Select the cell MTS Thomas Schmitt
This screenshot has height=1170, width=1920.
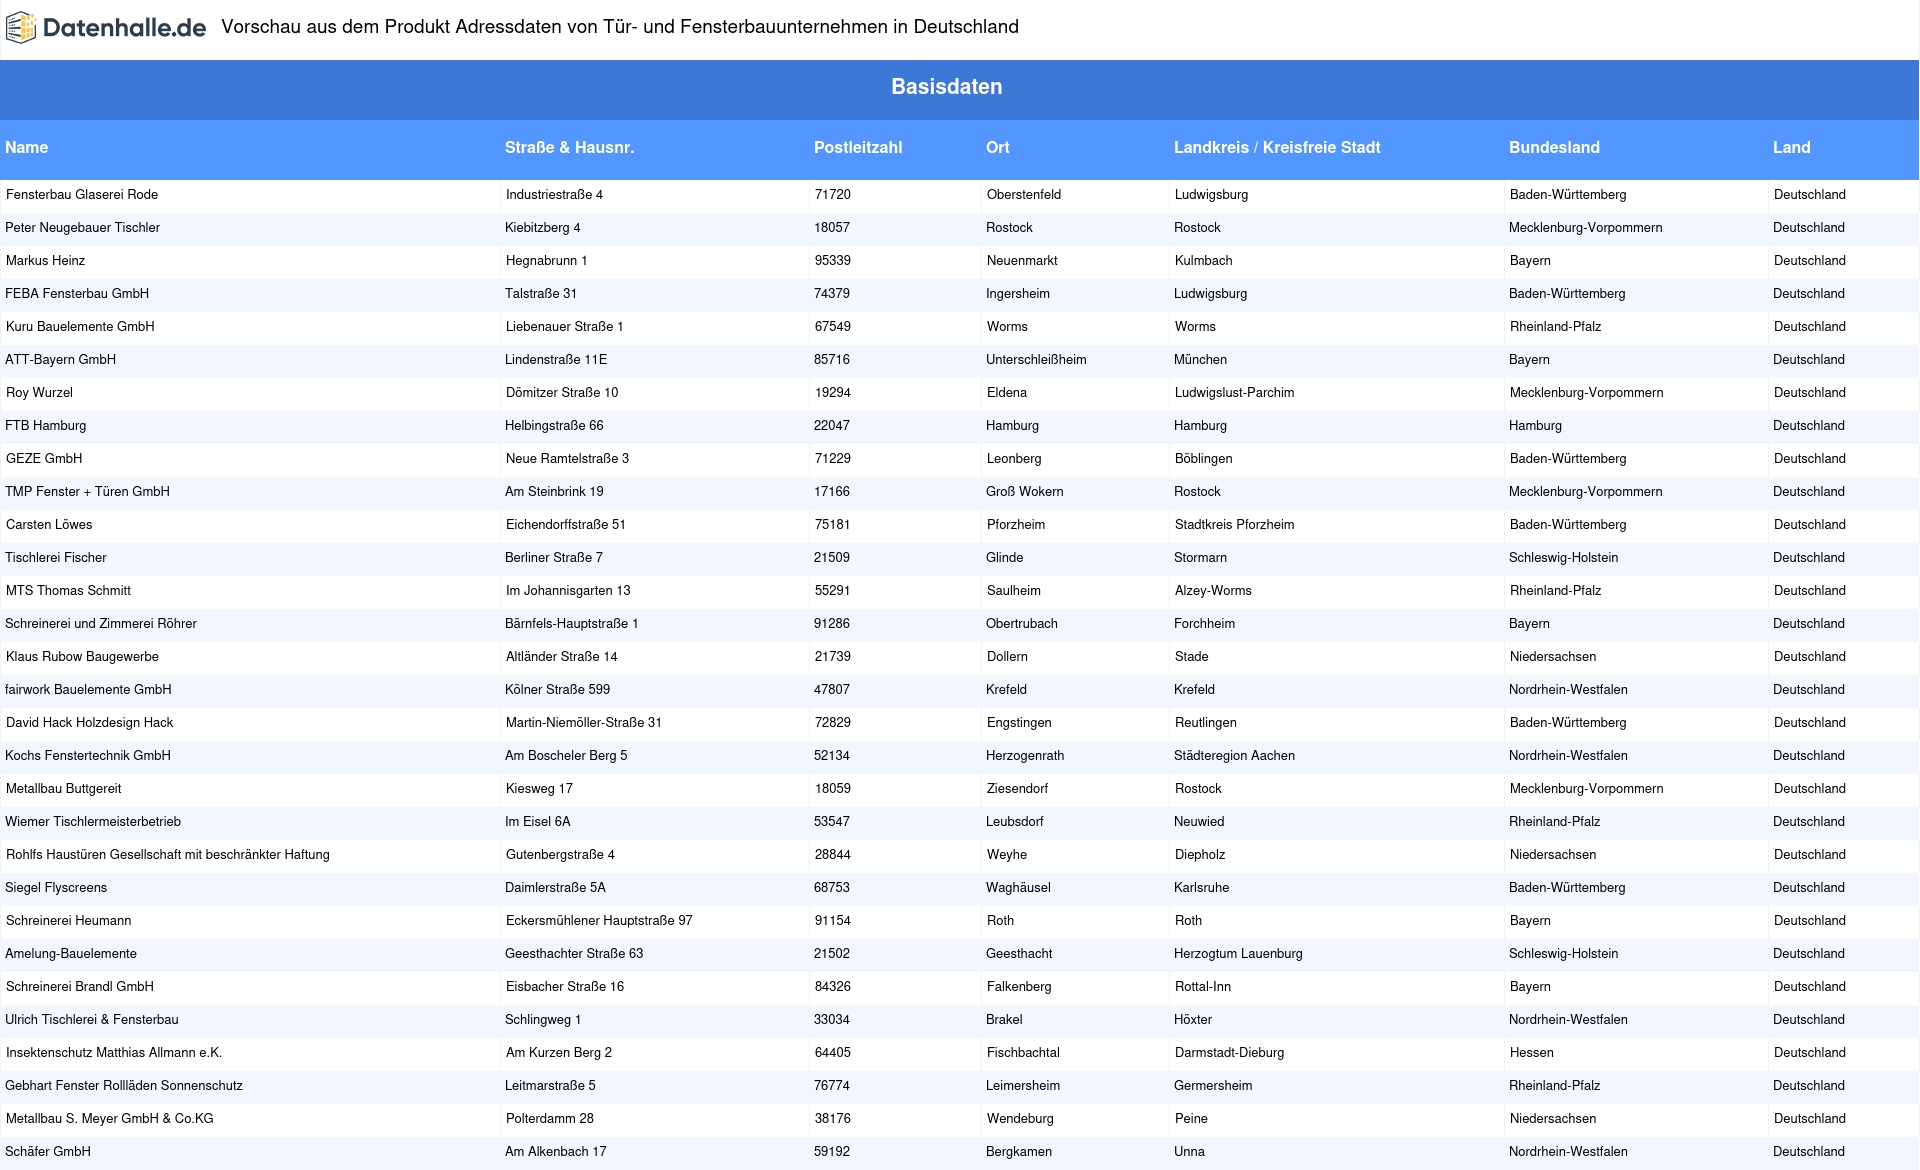[x=250, y=591]
